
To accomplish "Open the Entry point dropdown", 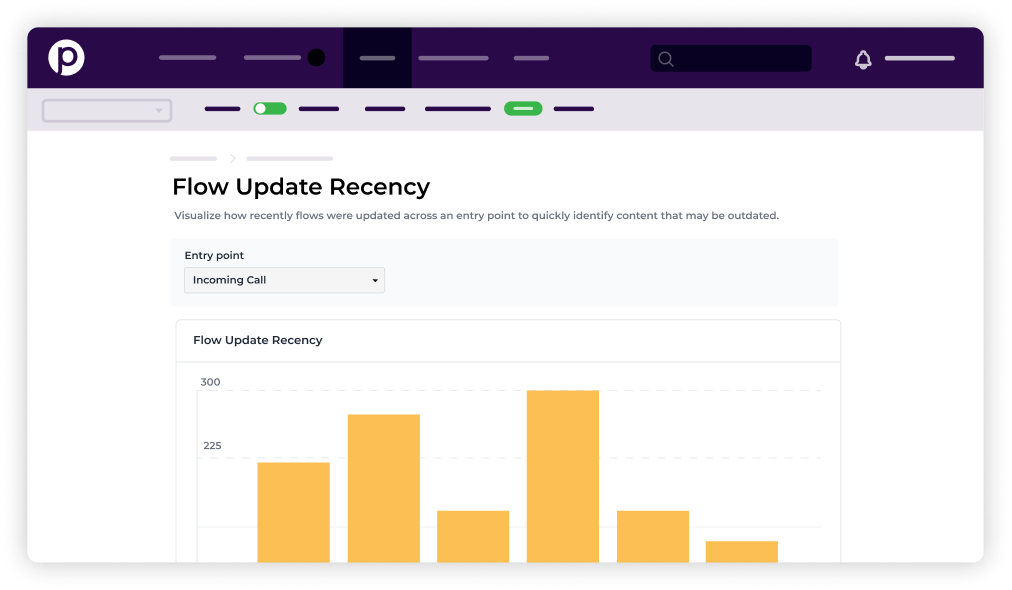I will [x=284, y=280].
